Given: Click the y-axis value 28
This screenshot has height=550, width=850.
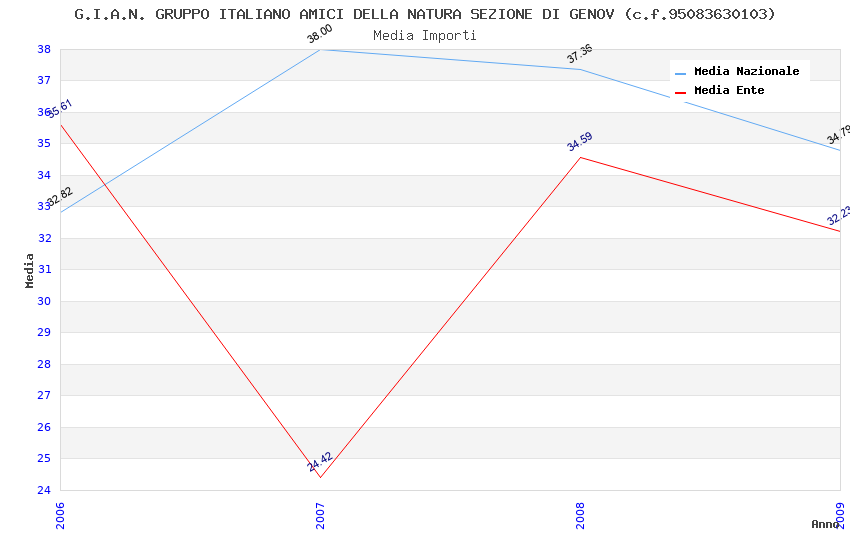Looking at the screenshot, I should pyautogui.click(x=44, y=364).
